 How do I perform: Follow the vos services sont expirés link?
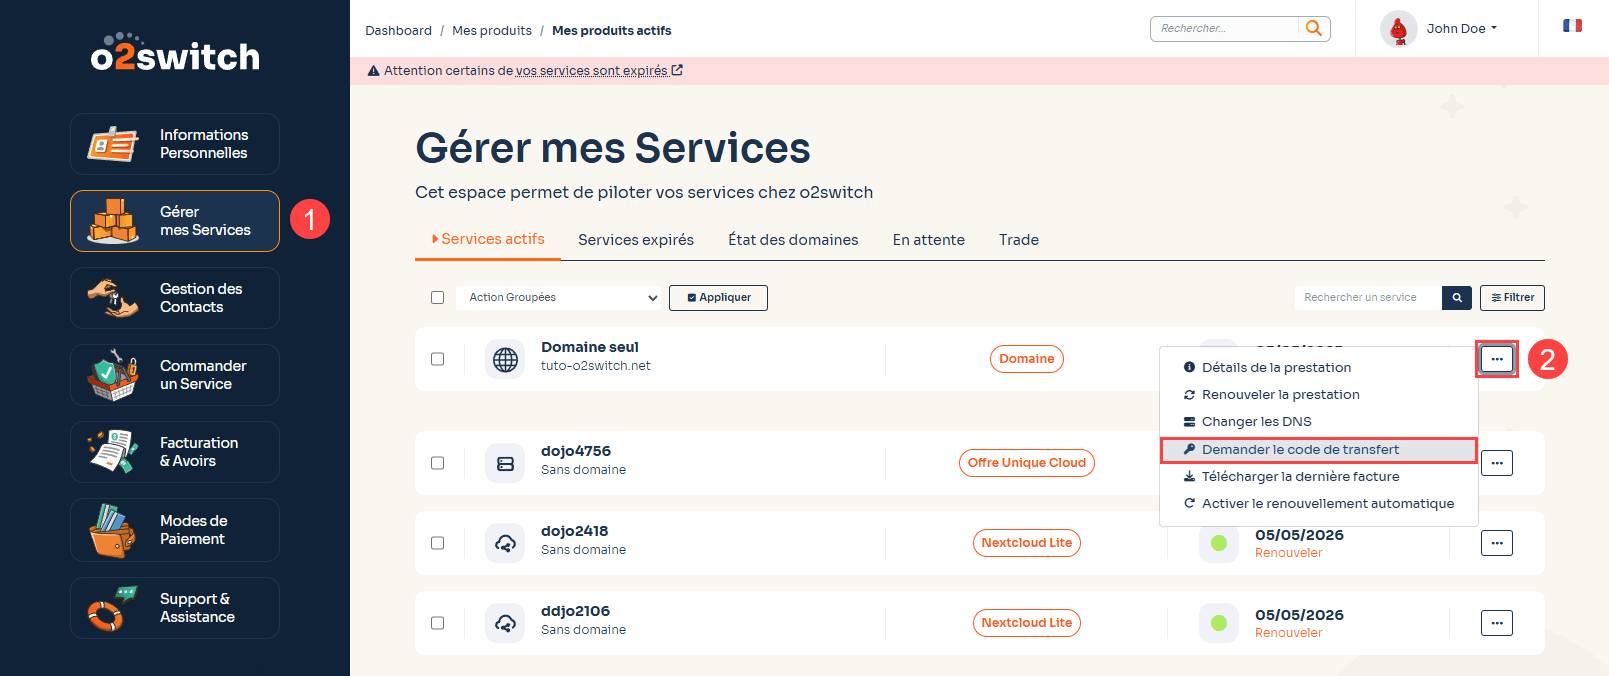(592, 70)
